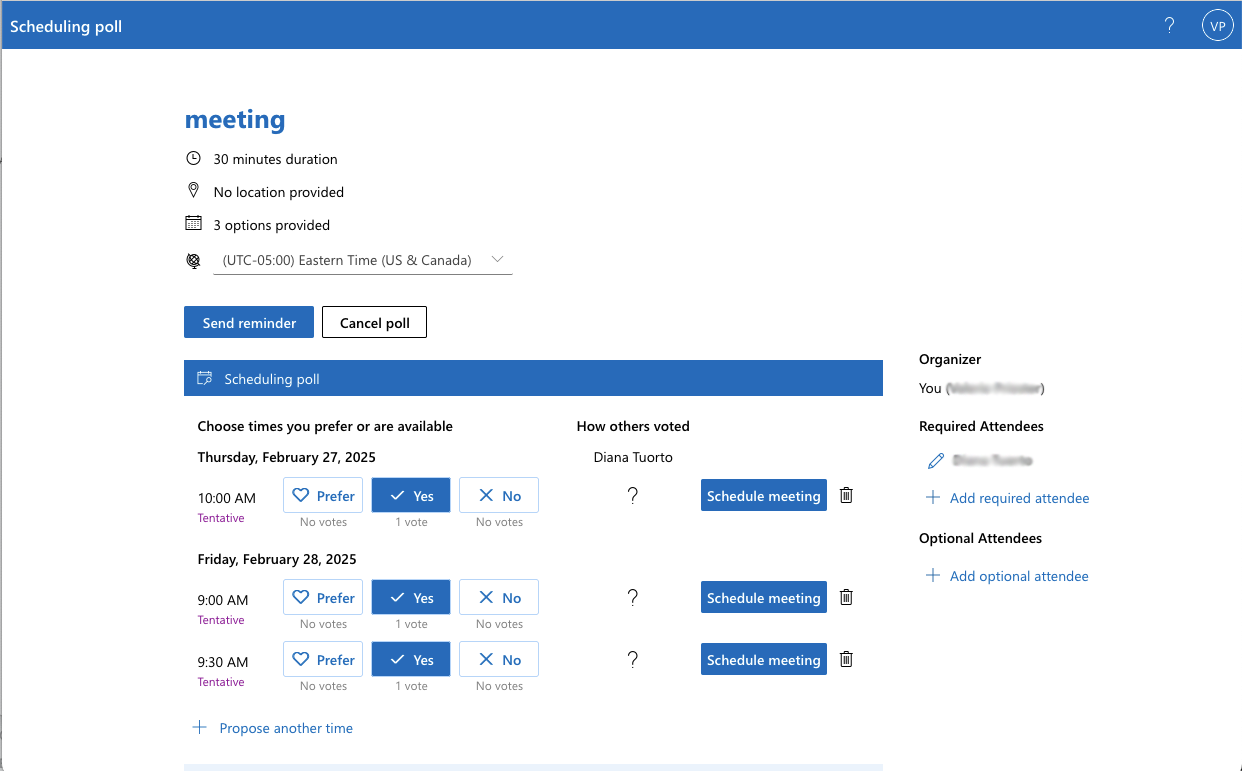
Task: Vote No for Thursday 10:00 AM
Action: 499,496
